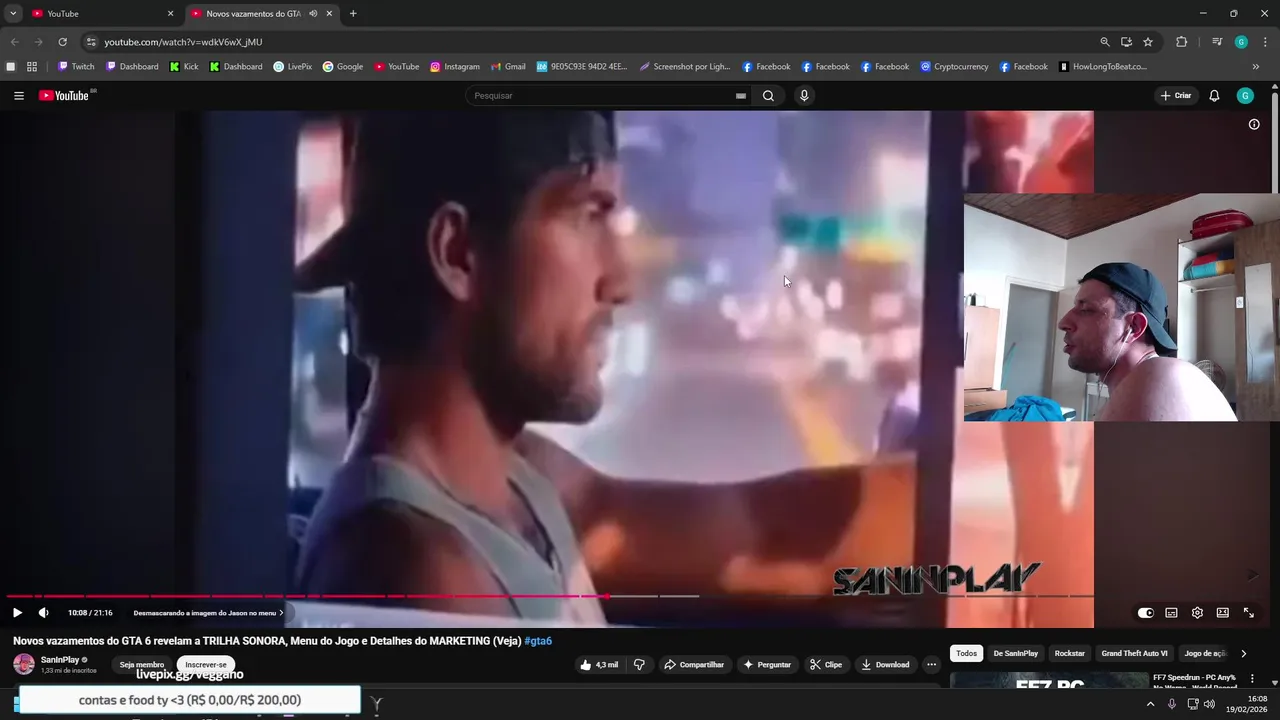
Task: Open taskbar volume speaker icon
Action: coord(1209,704)
